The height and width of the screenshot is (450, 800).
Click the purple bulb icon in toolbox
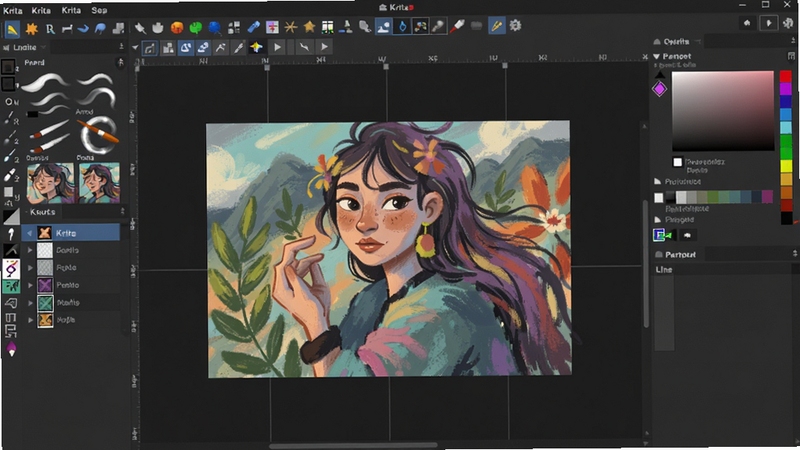[11, 349]
